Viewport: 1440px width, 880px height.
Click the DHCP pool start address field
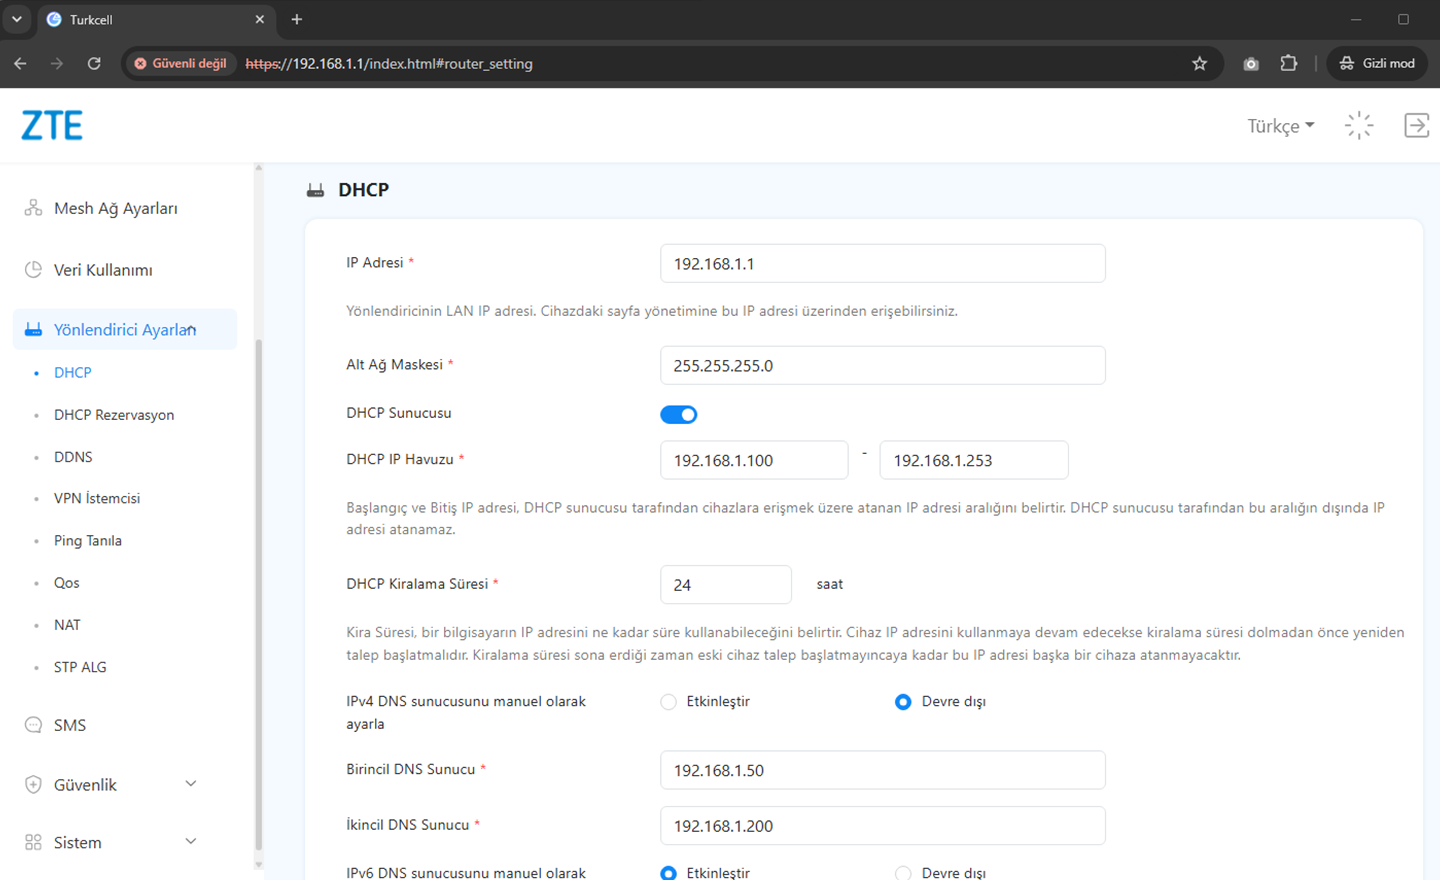tap(754, 460)
